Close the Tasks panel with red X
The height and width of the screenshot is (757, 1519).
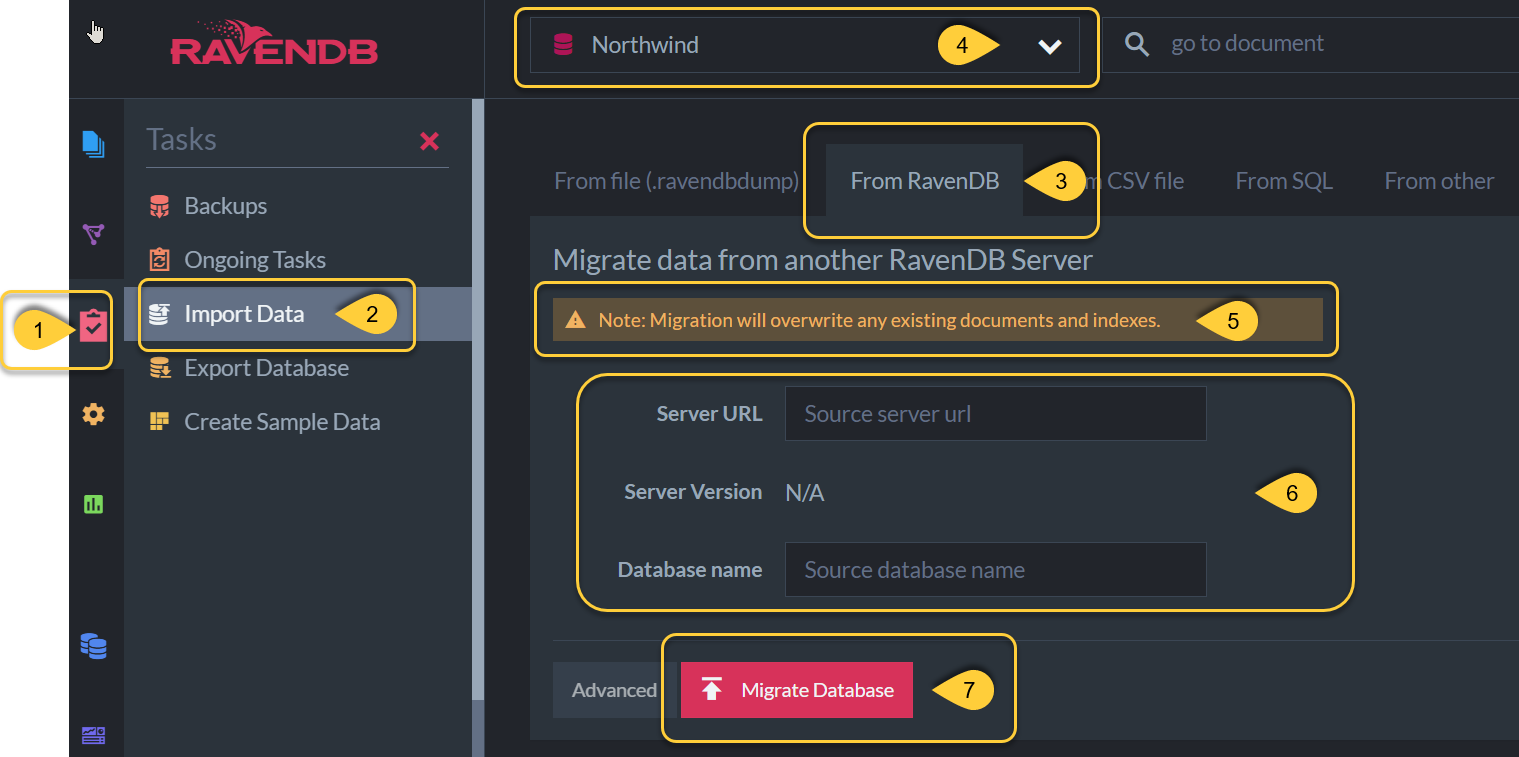pos(430,141)
